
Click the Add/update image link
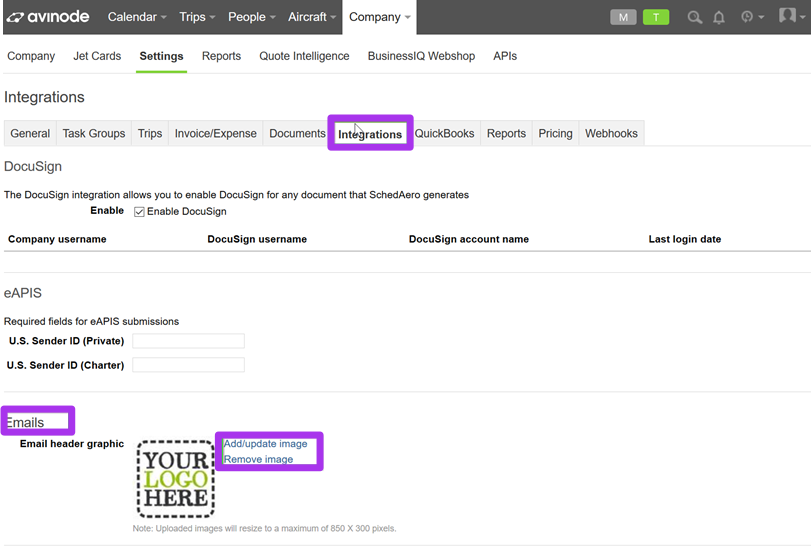[x=265, y=444]
